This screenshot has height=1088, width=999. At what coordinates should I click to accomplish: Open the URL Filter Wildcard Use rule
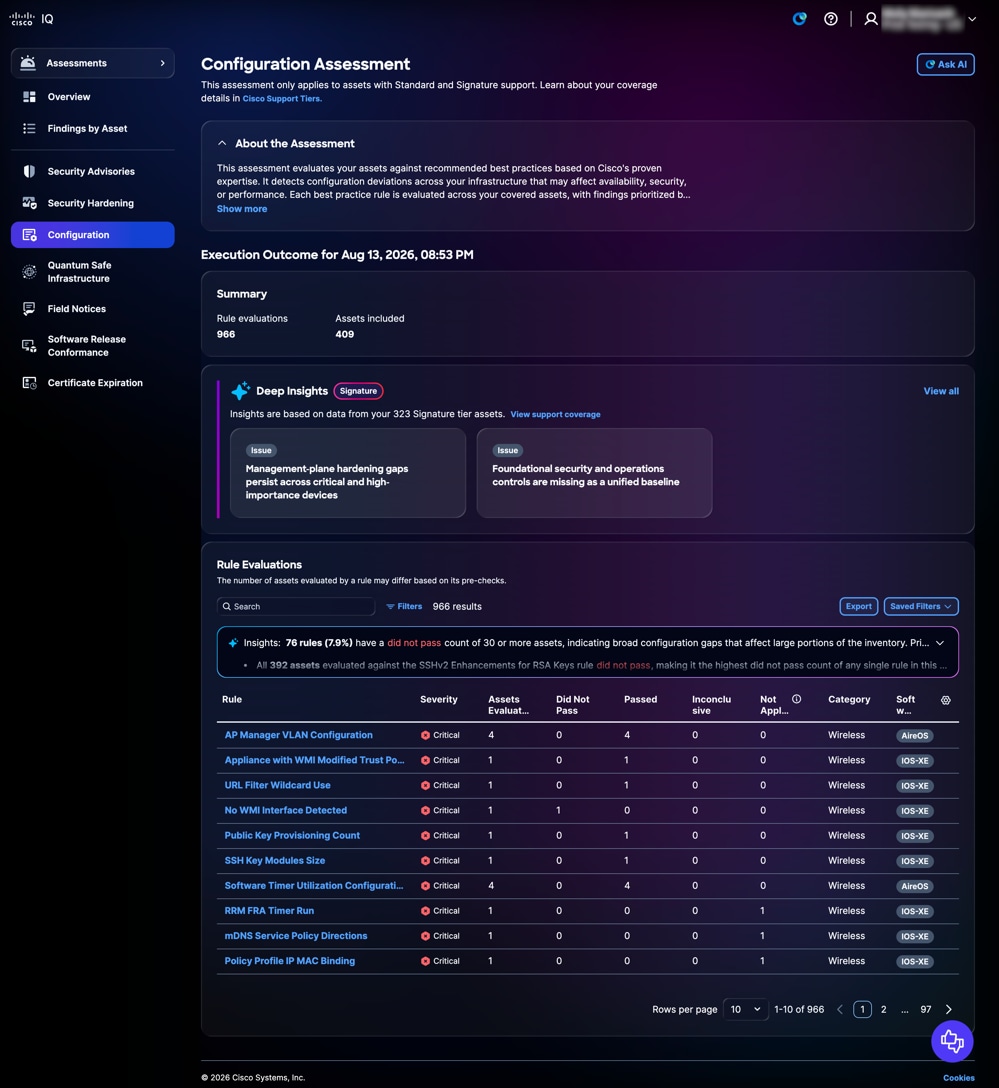278,785
